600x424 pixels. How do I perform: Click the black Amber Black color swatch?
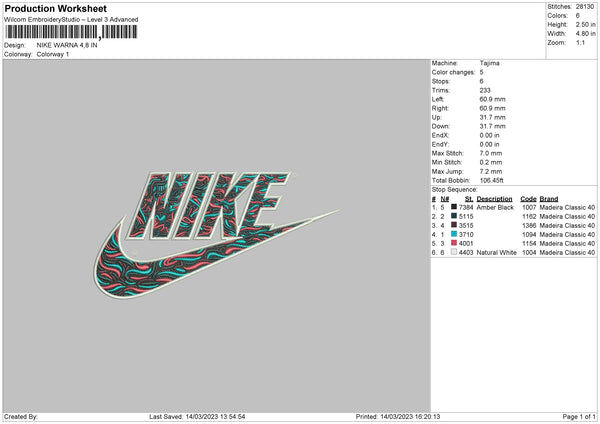click(454, 207)
